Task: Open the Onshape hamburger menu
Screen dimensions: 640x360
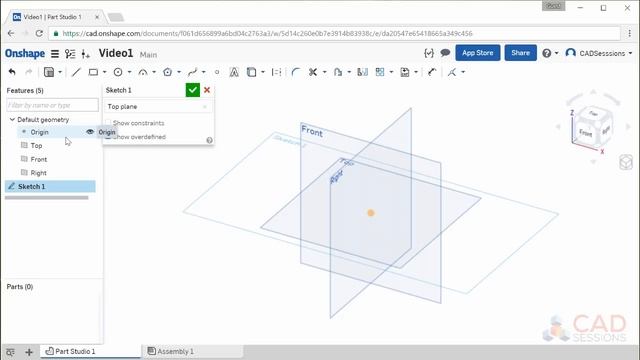Action: coord(55,53)
